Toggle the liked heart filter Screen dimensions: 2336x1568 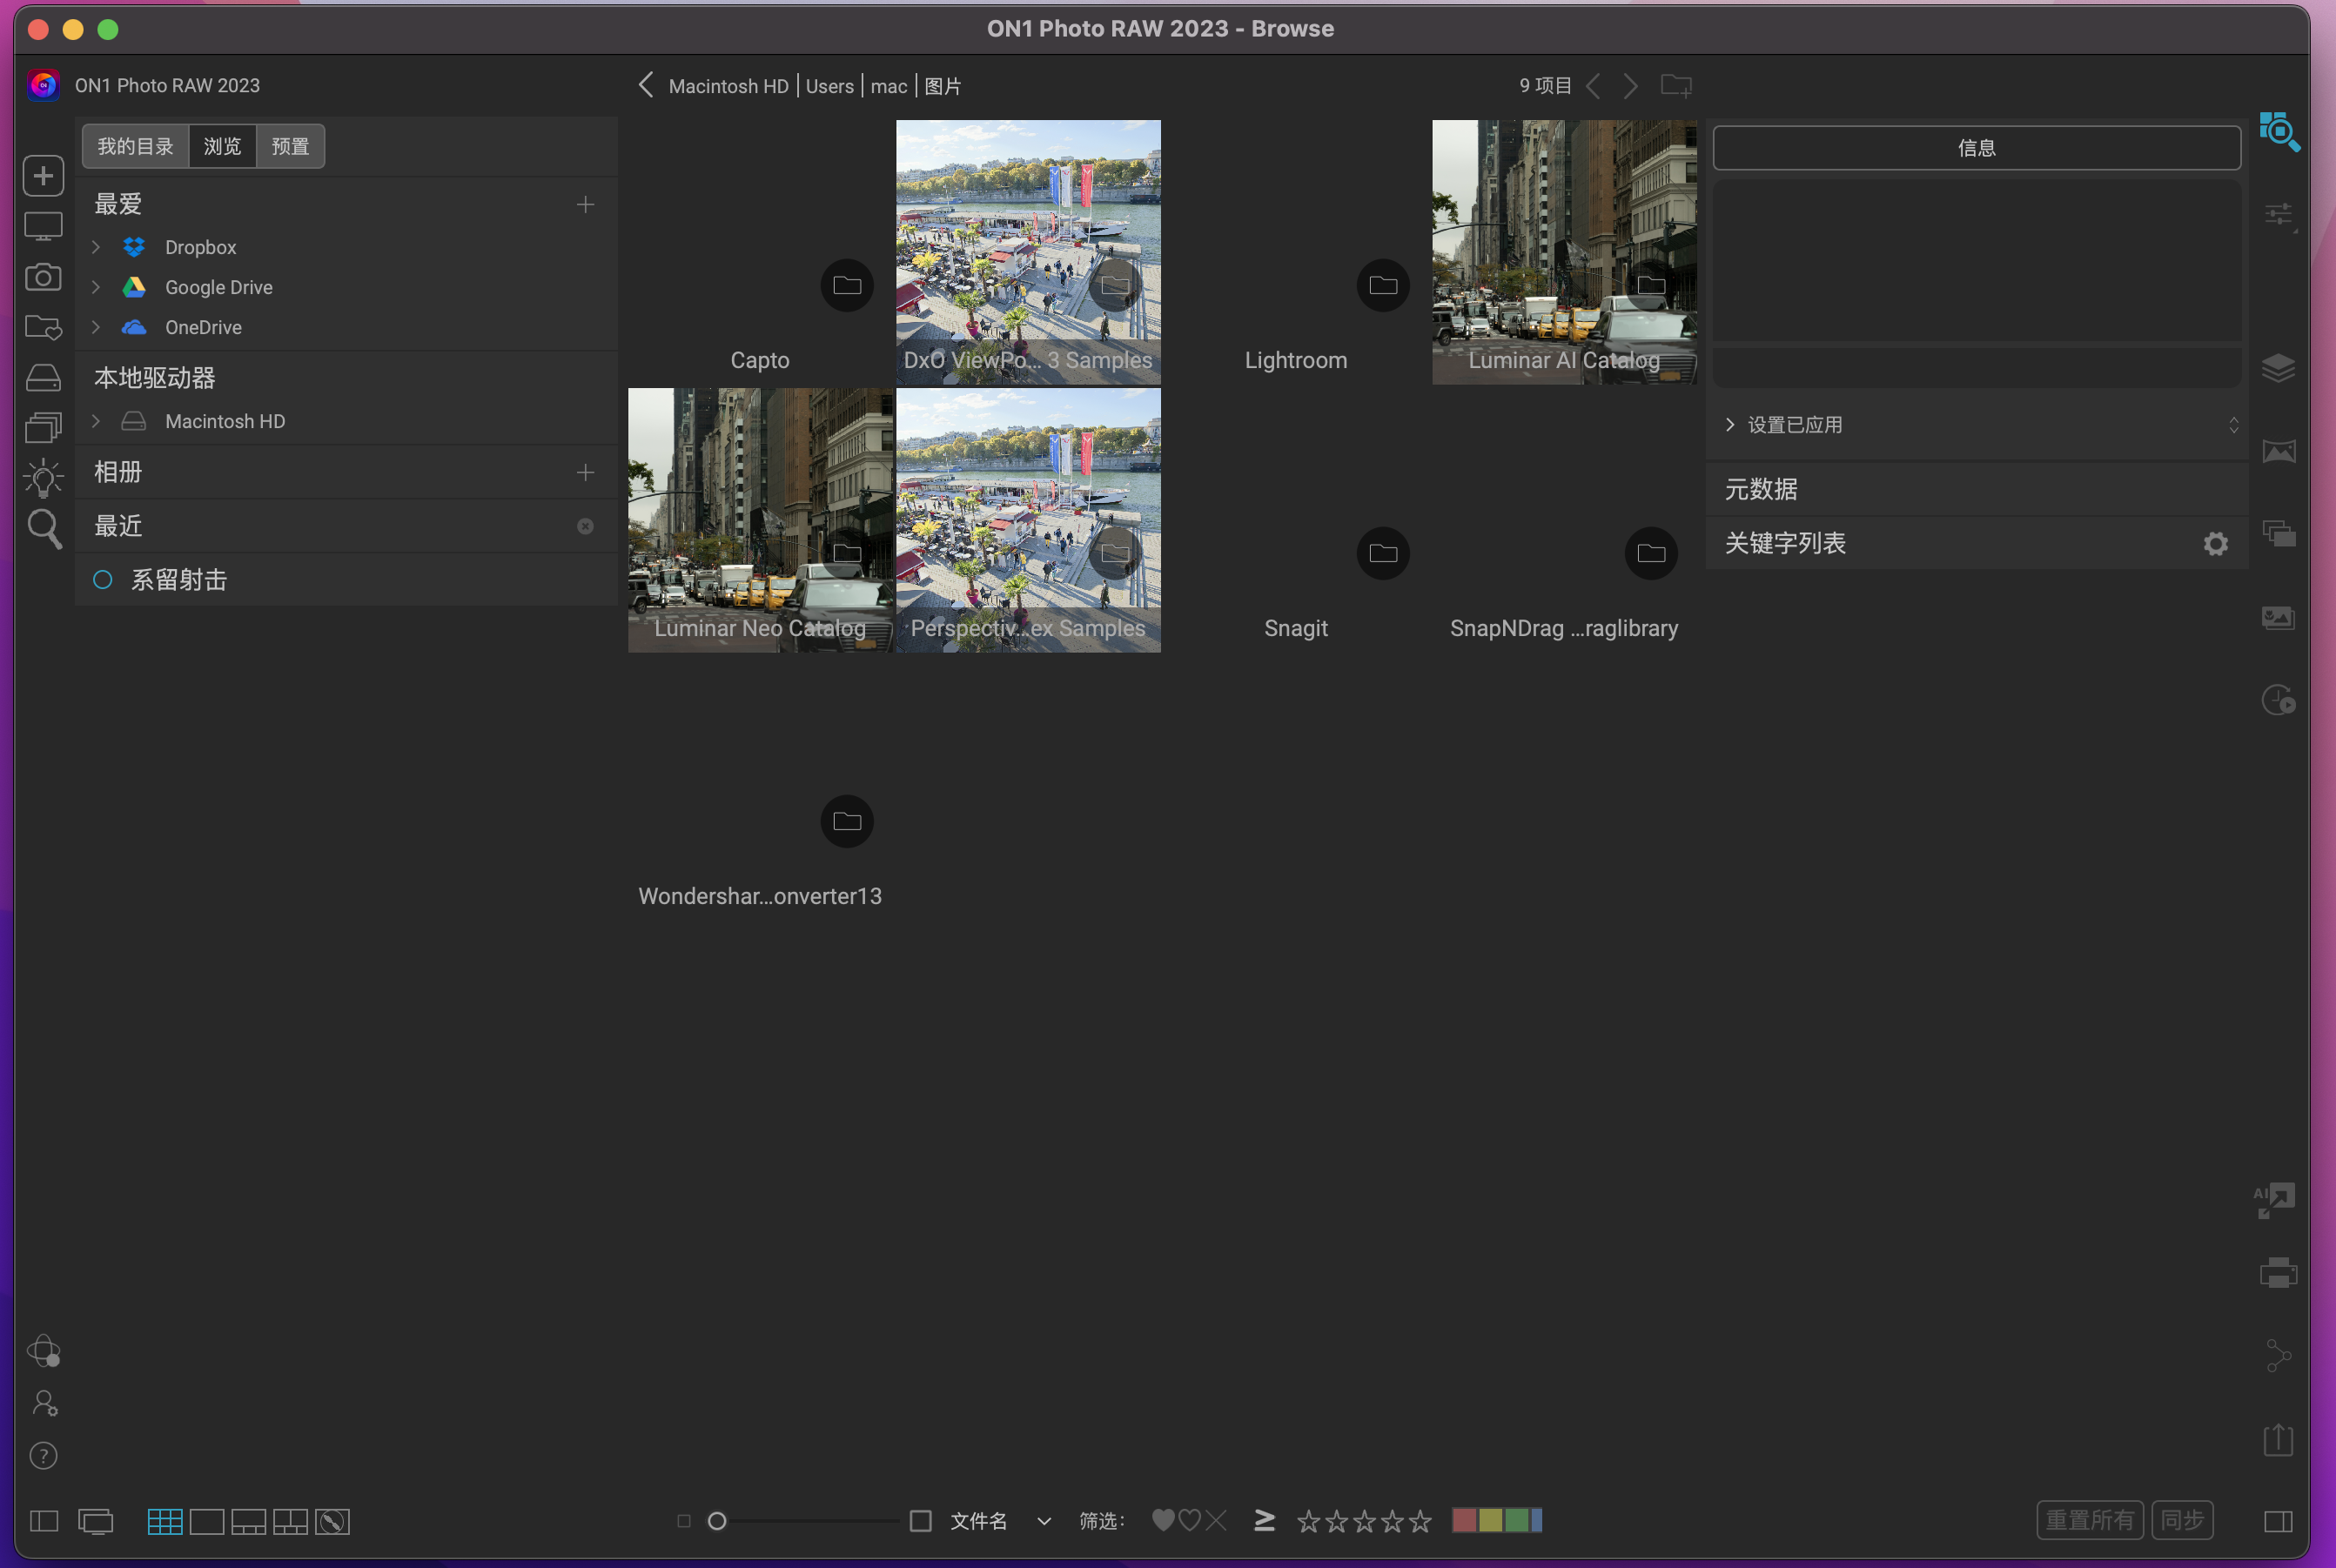1162,1520
